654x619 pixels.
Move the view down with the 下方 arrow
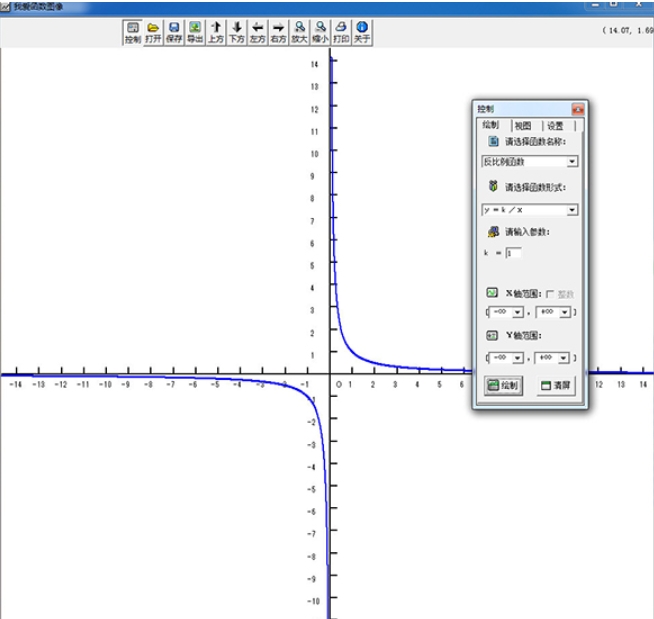click(237, 33)
